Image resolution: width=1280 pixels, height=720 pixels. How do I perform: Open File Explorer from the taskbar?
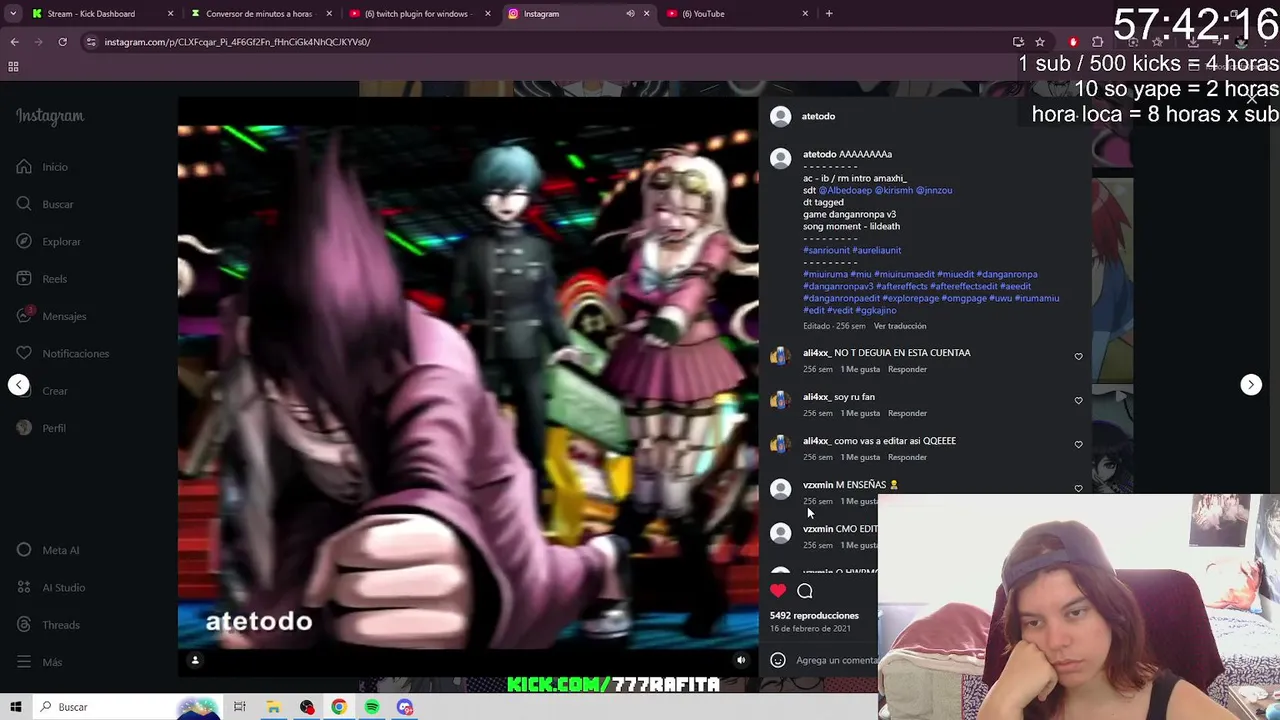(x=273, y=707)
